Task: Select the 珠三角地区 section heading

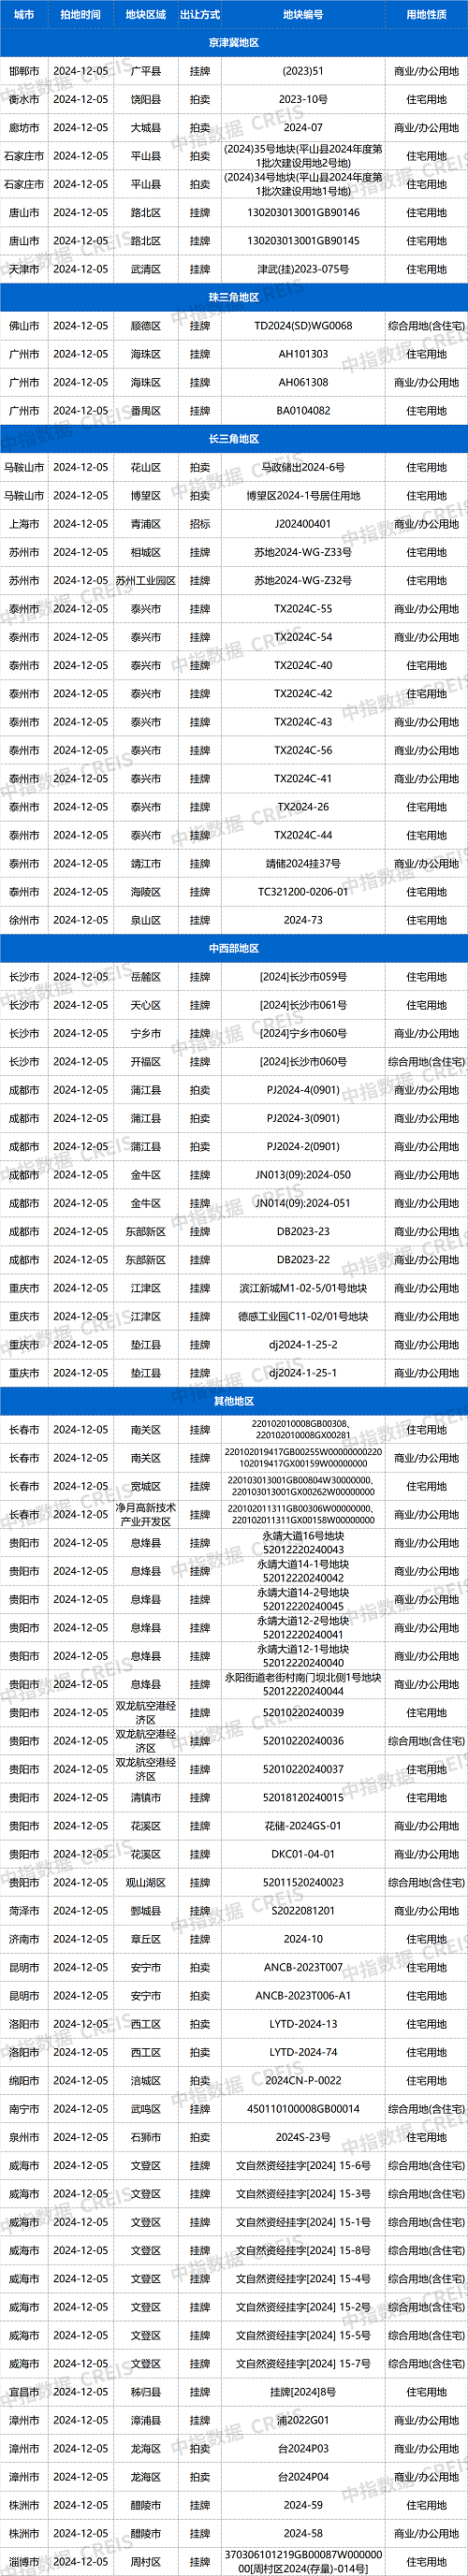Action: (x=234, y=297)
